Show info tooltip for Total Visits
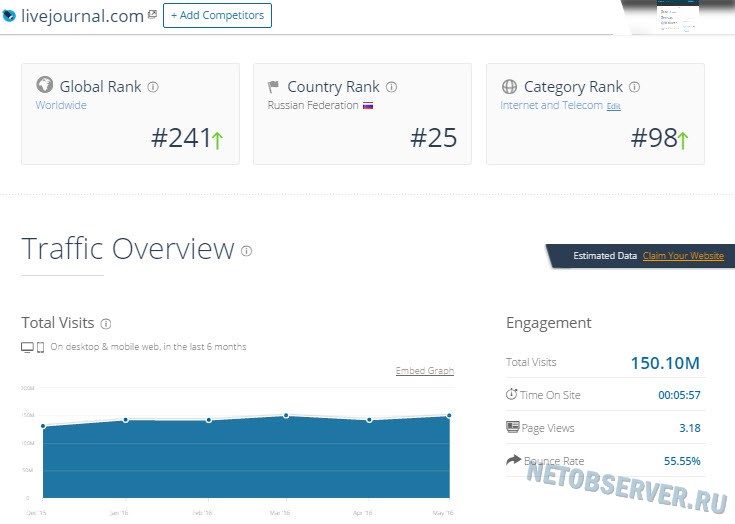735x524 pixels. pyautogui.click(x=106, y=323)
